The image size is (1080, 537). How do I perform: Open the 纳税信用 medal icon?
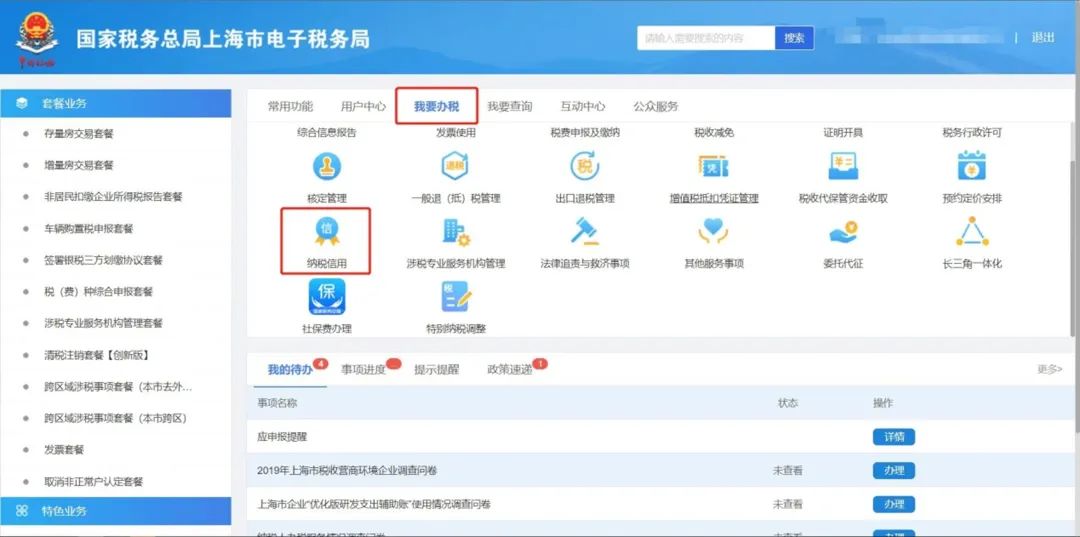click(326, 232)
